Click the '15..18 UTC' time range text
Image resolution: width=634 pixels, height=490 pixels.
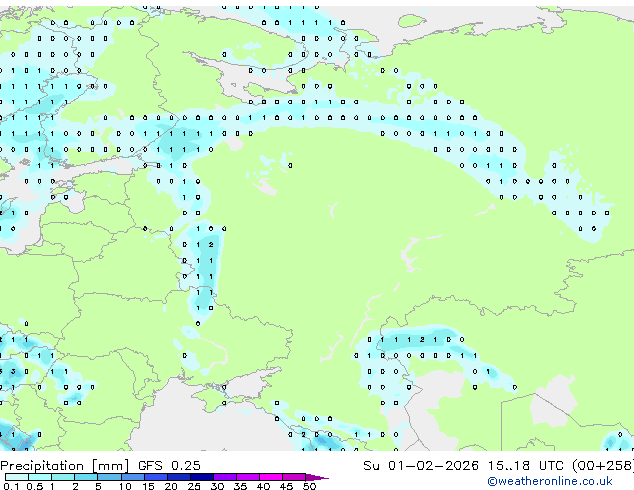click(x=525, y=465)
